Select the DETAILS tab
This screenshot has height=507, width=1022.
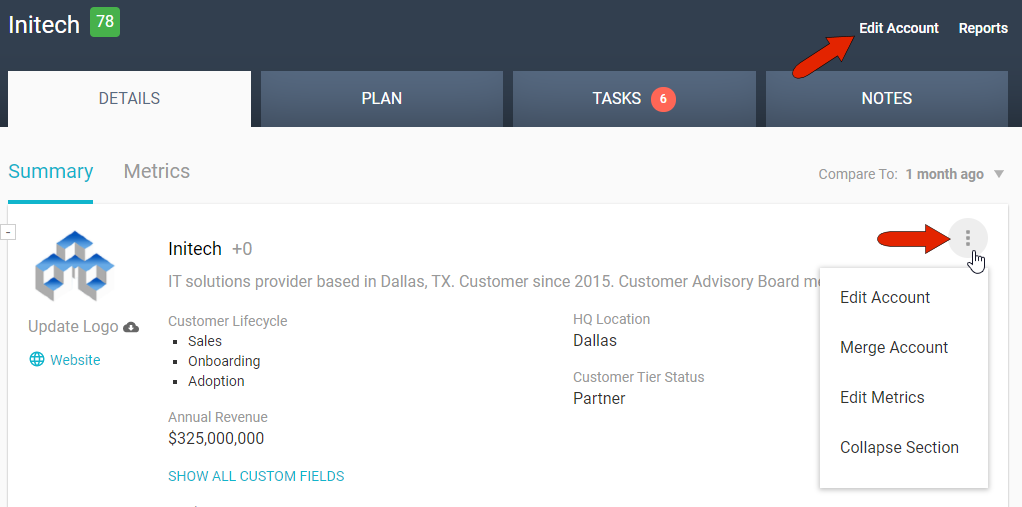pos(129,99)
